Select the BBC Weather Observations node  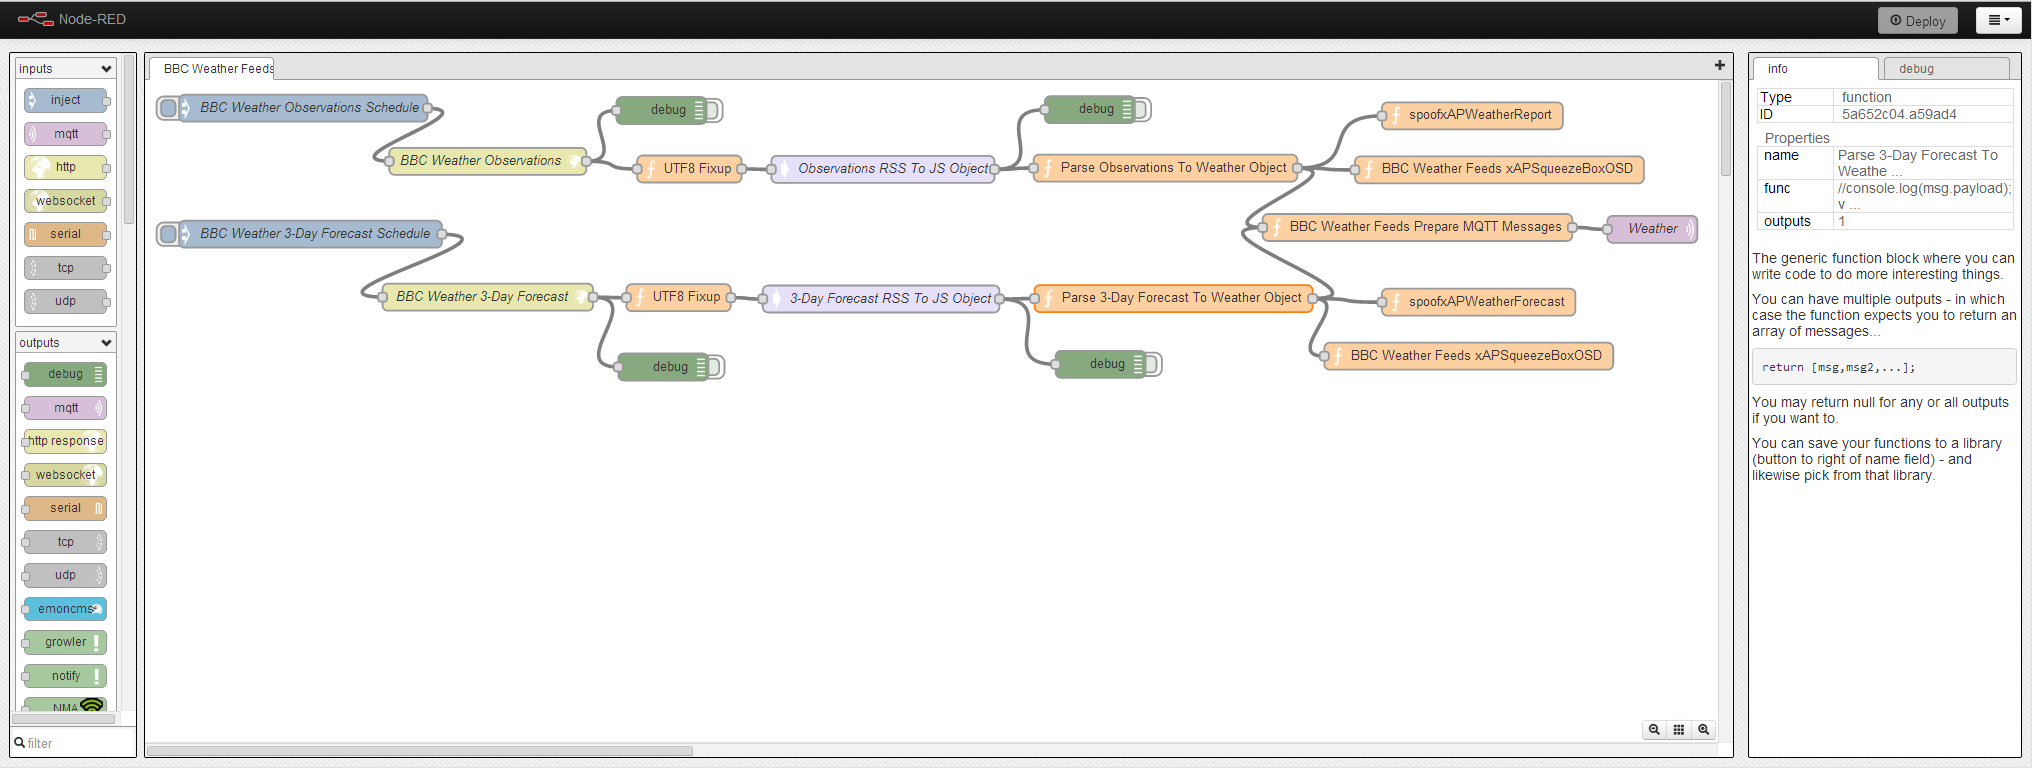488,161
